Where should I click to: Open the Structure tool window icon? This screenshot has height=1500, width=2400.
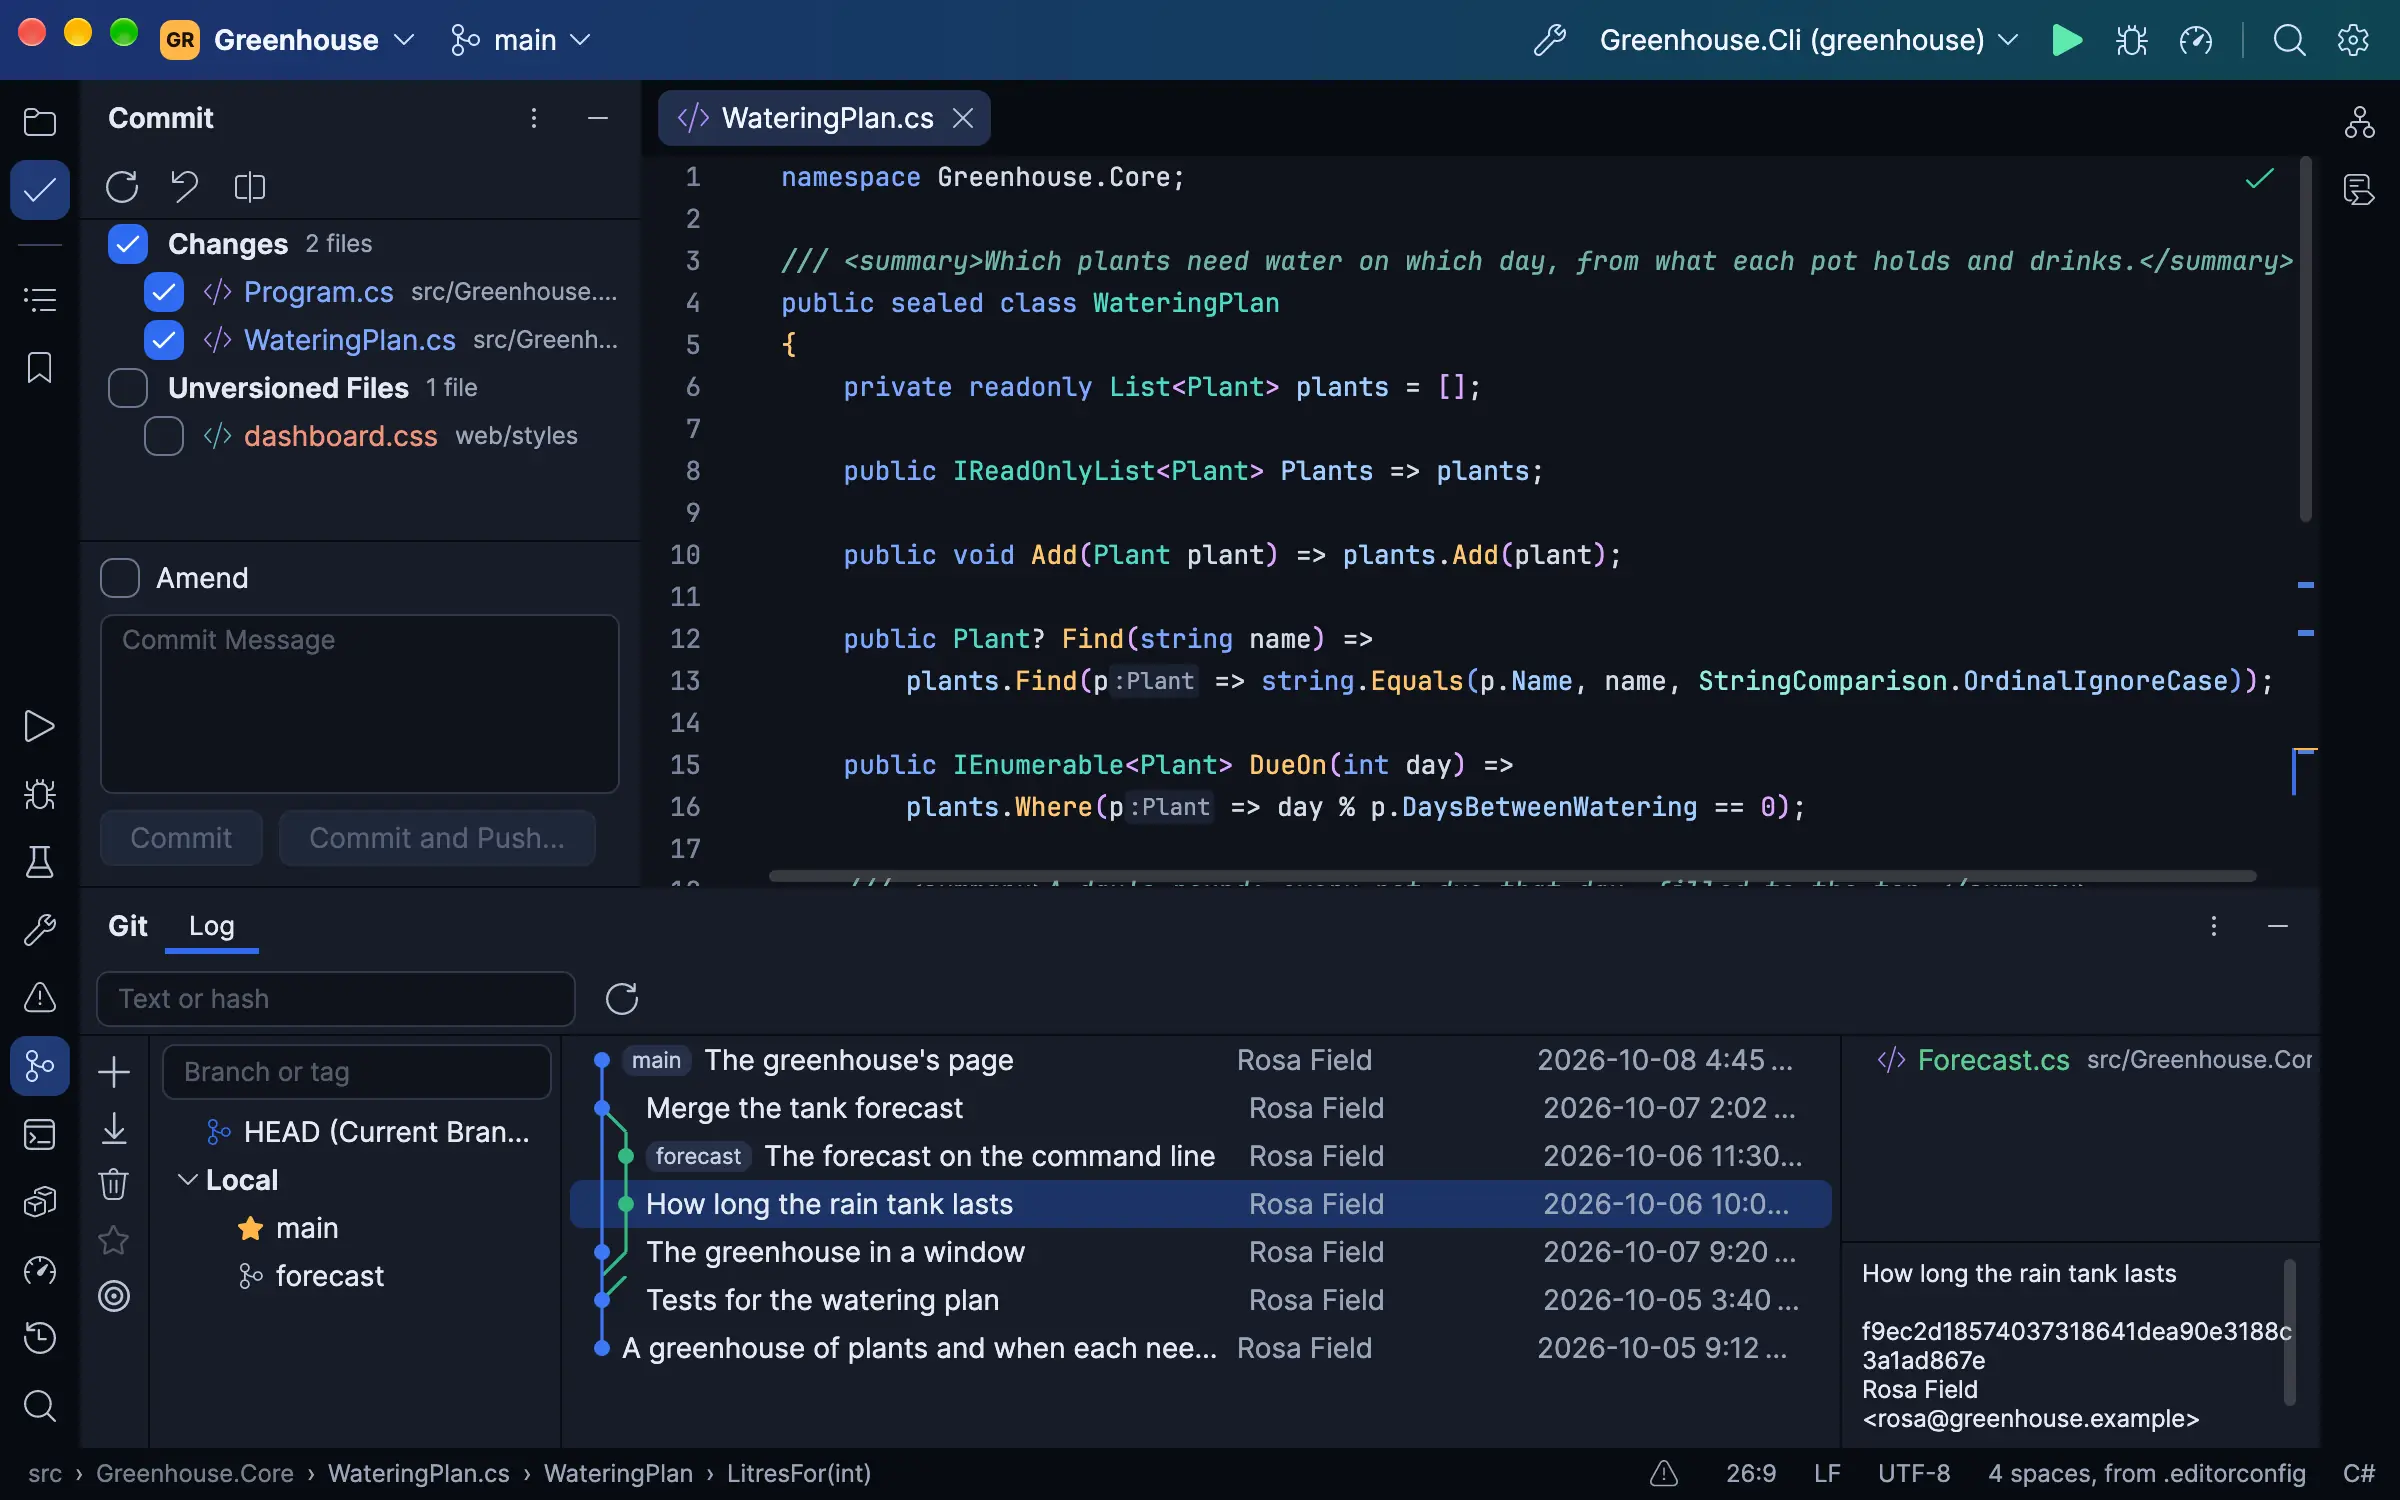[x=39, y=299]
